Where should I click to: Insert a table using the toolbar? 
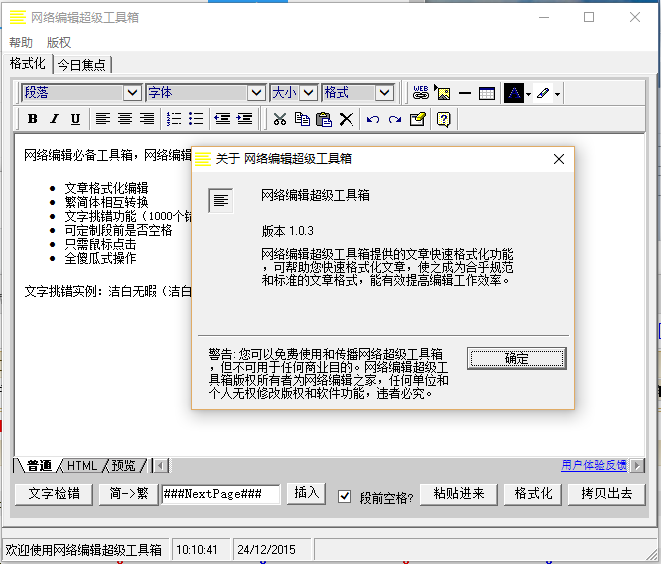tap(487, 93)
